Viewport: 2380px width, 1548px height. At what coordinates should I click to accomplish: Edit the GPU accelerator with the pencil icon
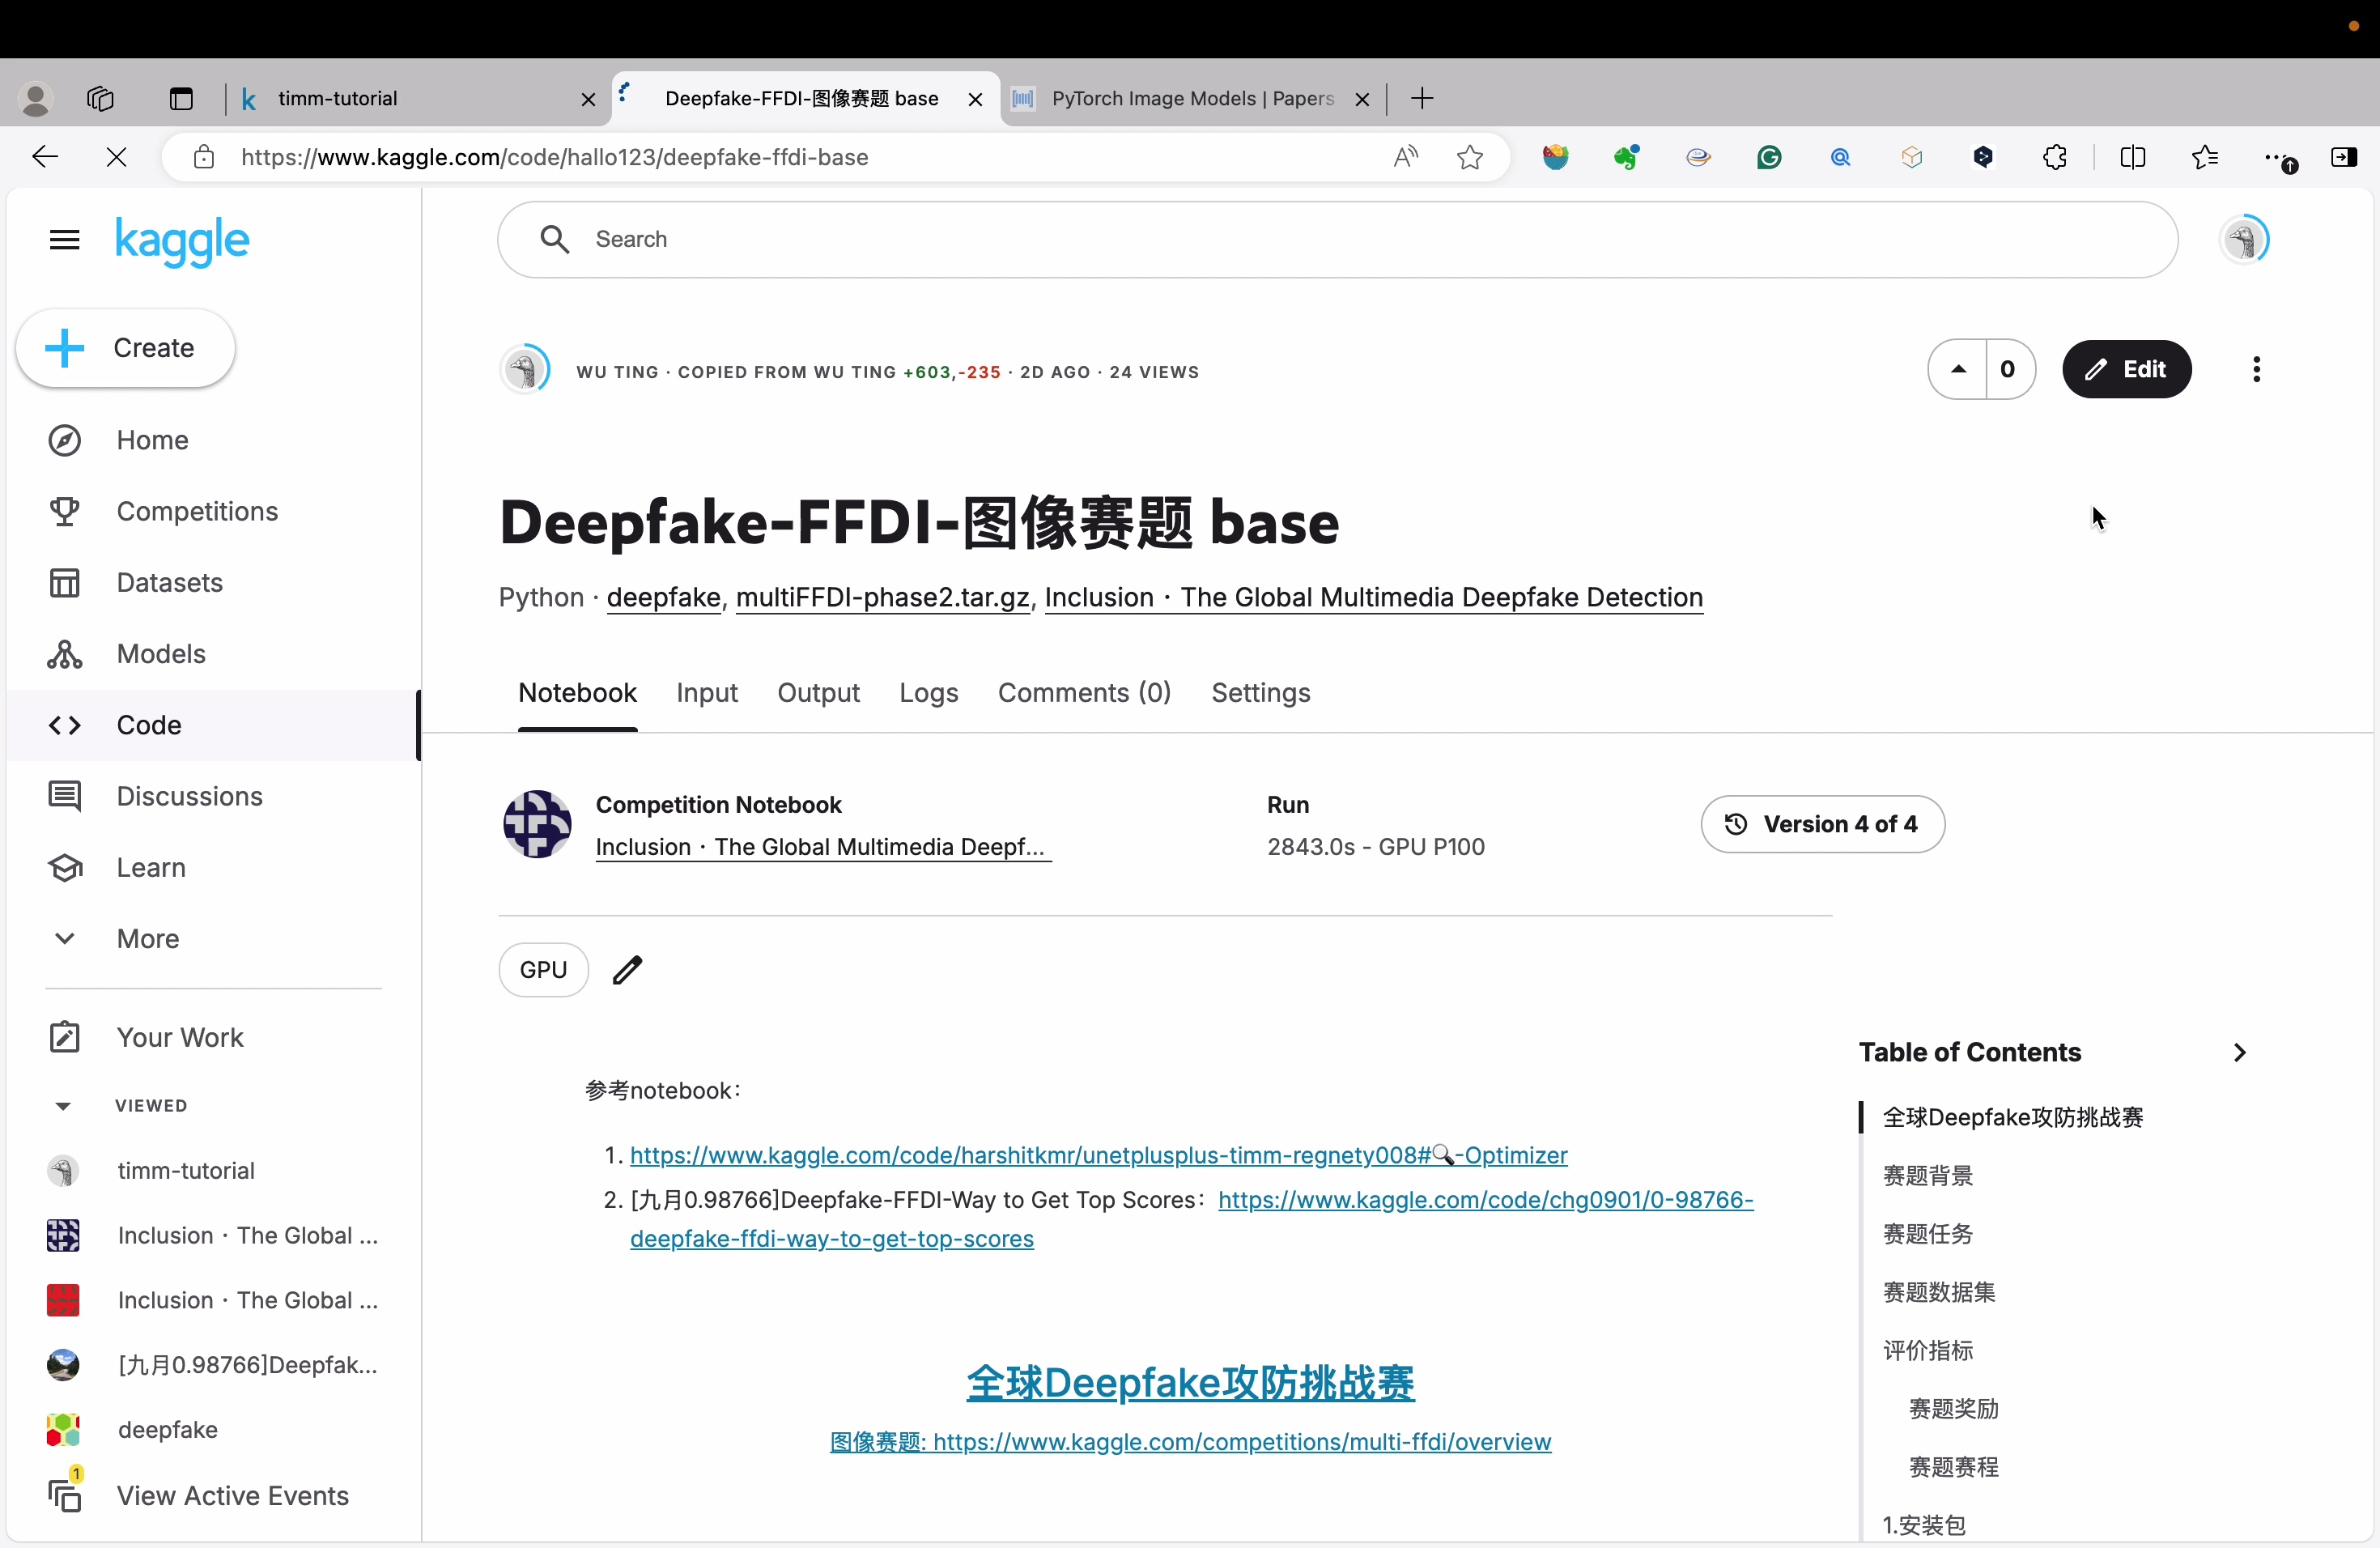pos(627,969)
